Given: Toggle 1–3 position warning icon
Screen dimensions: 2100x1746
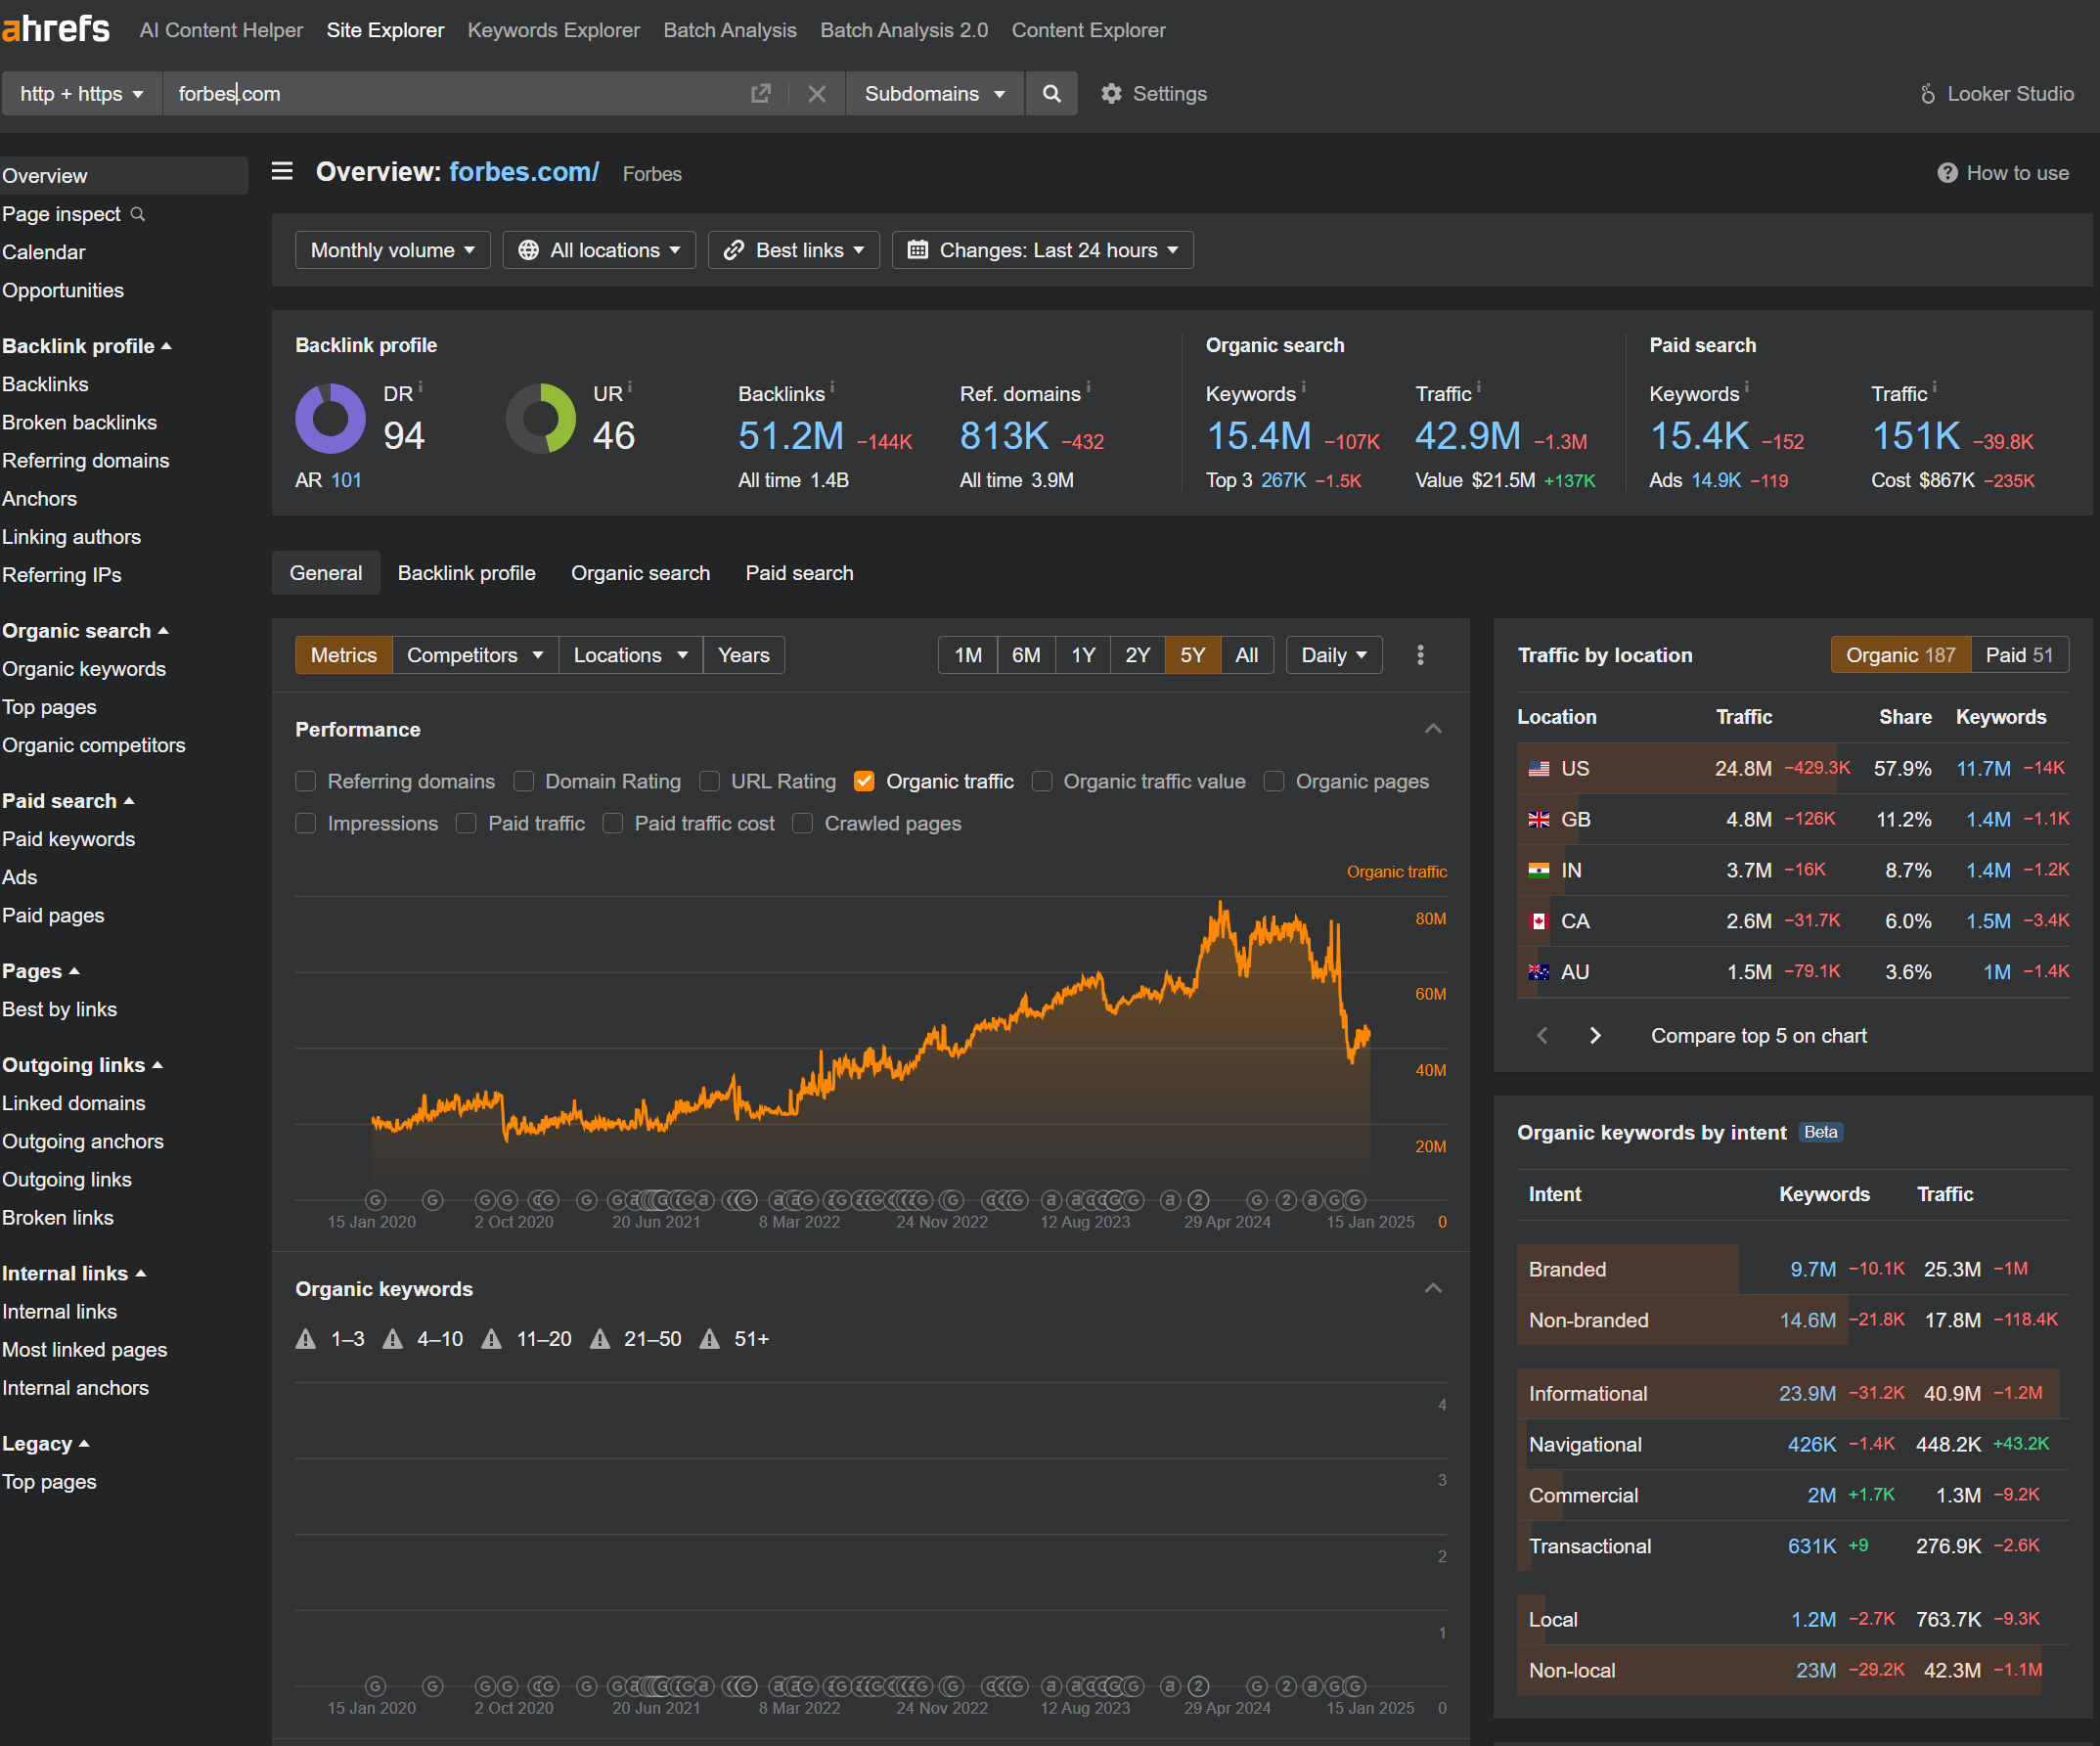Looking at the screenshot, I should 306,1338.
